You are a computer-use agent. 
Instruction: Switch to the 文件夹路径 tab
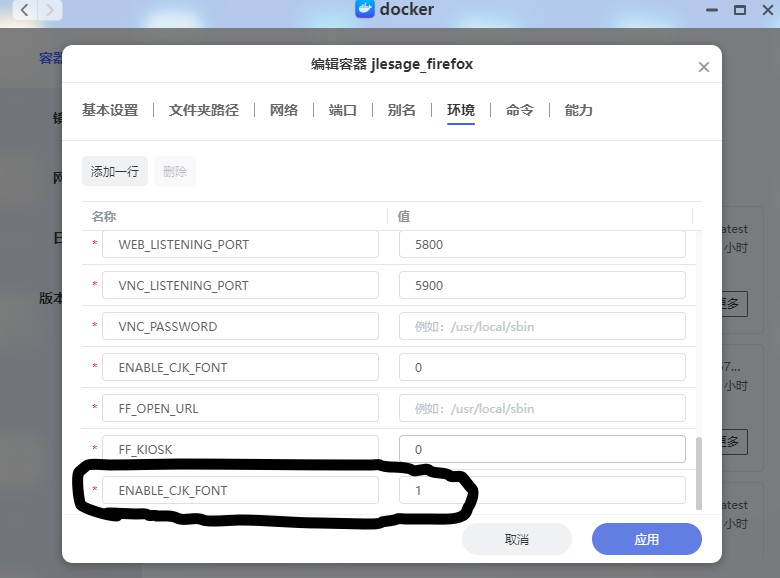(204, 110)
